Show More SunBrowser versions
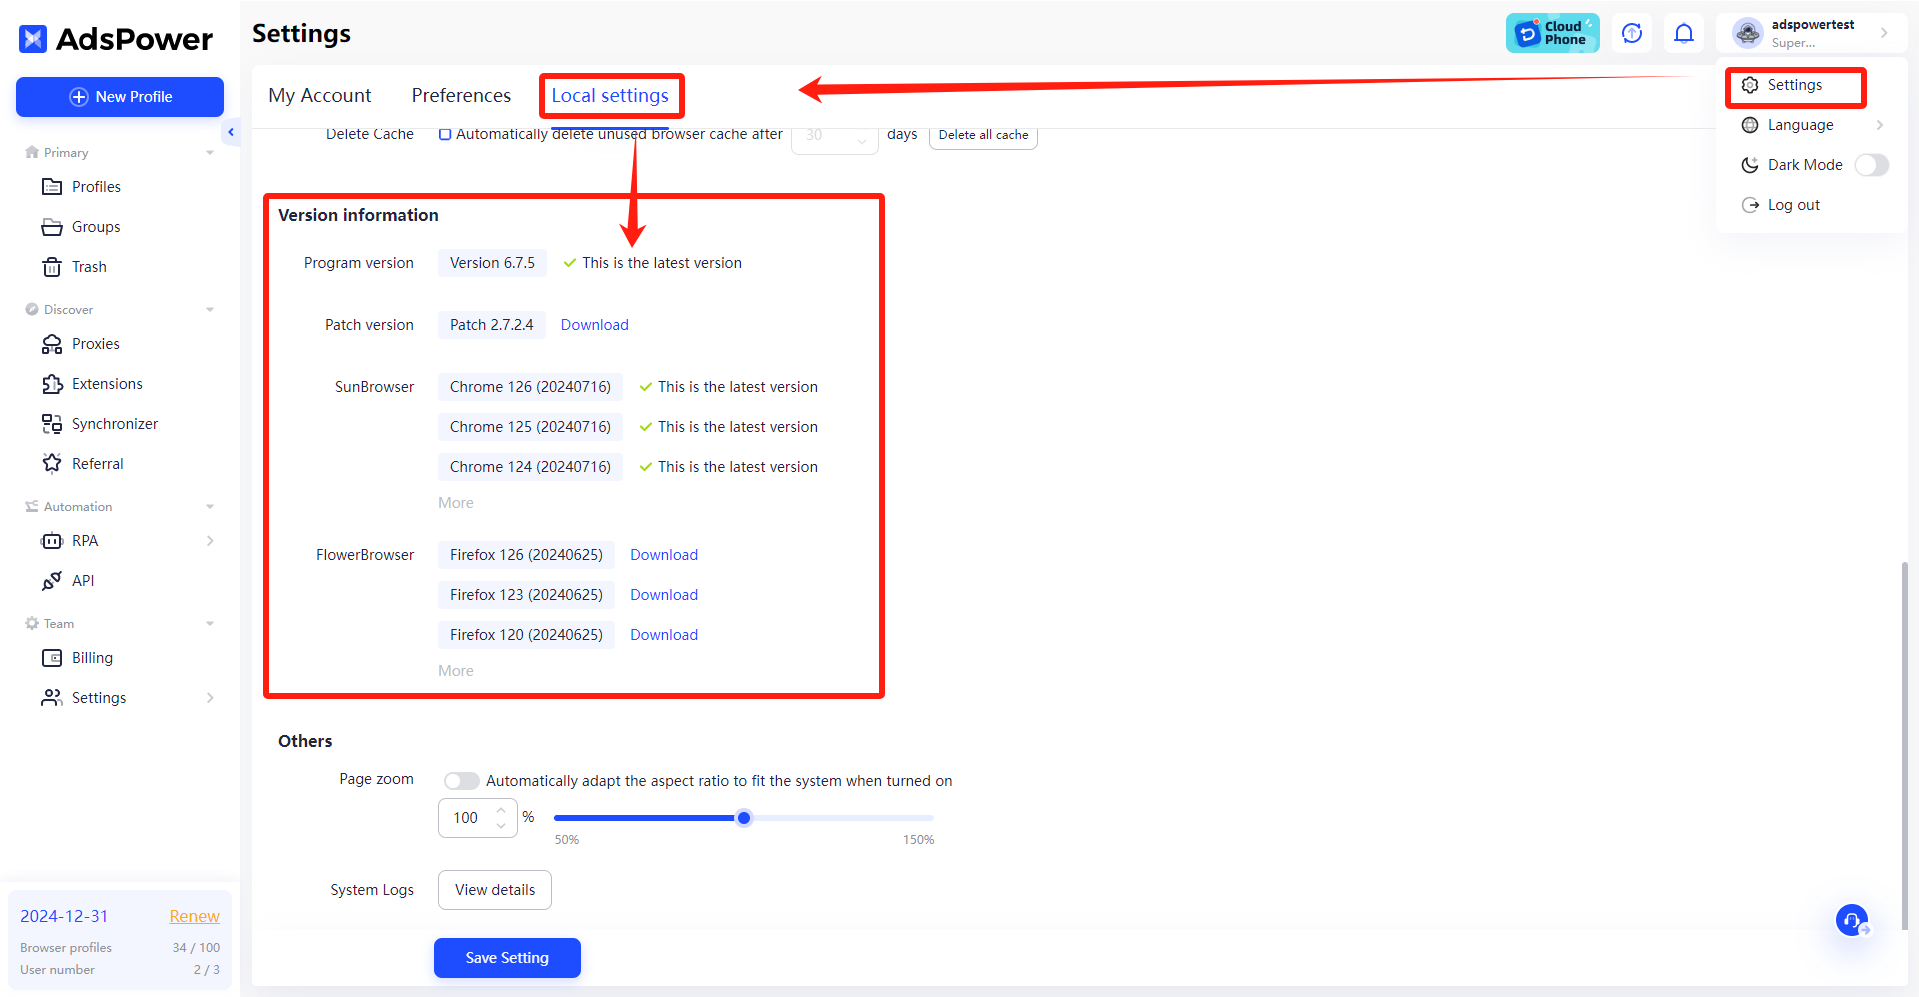Image resolution: width=1919 pixels, height=997 pixels. [x=456, y=503]
